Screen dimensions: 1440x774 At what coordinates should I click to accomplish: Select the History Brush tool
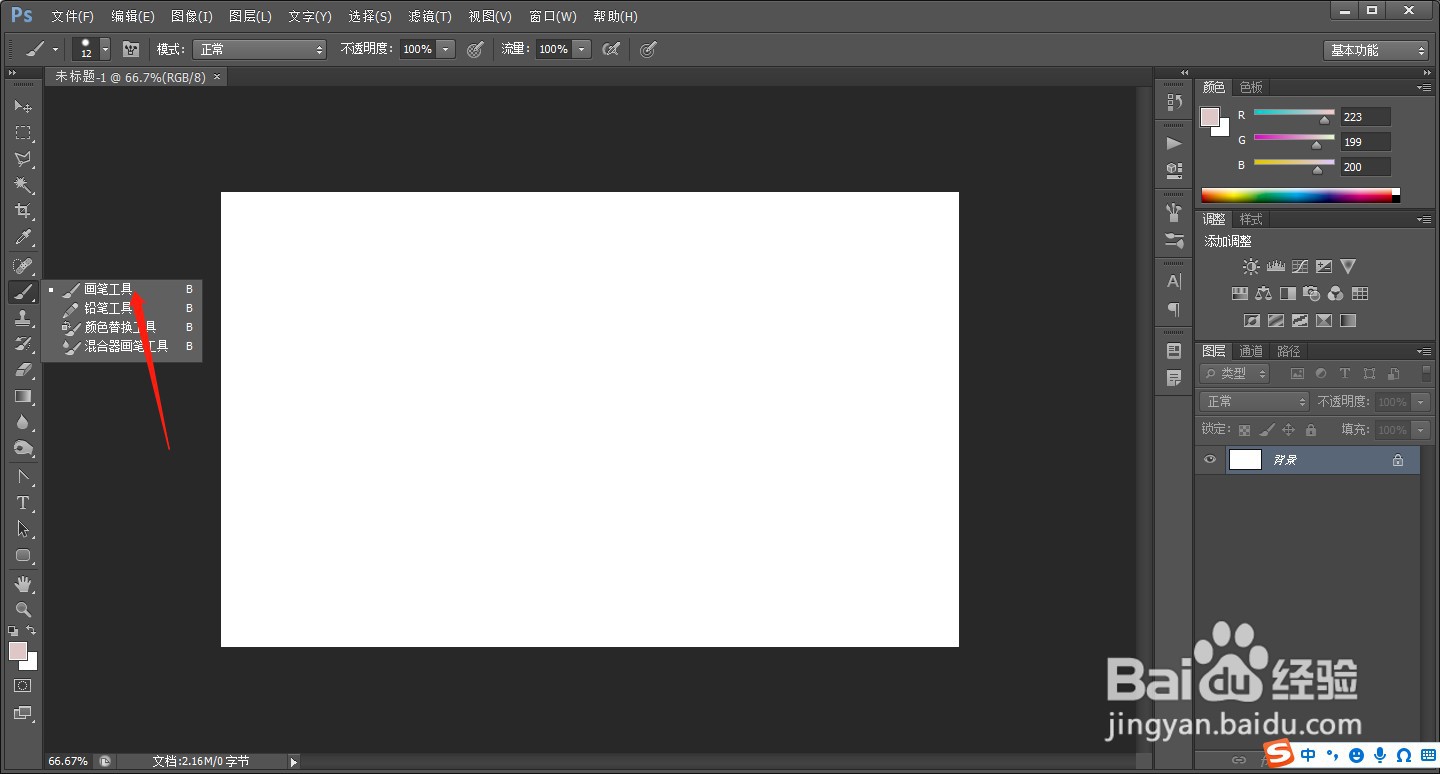[x=23, y=344]
